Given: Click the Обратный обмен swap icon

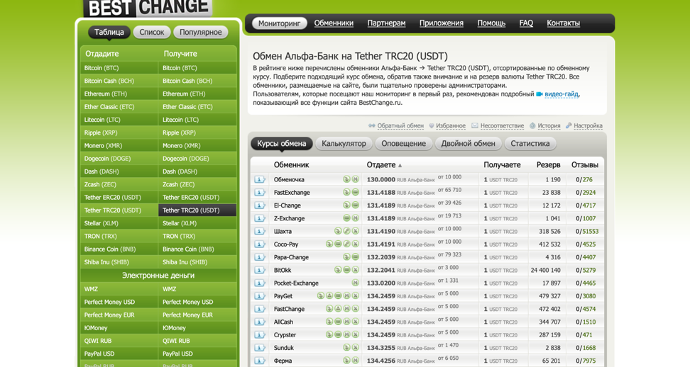Looking at the screenshot, I should pyautogui.click(x=372, y=126).
